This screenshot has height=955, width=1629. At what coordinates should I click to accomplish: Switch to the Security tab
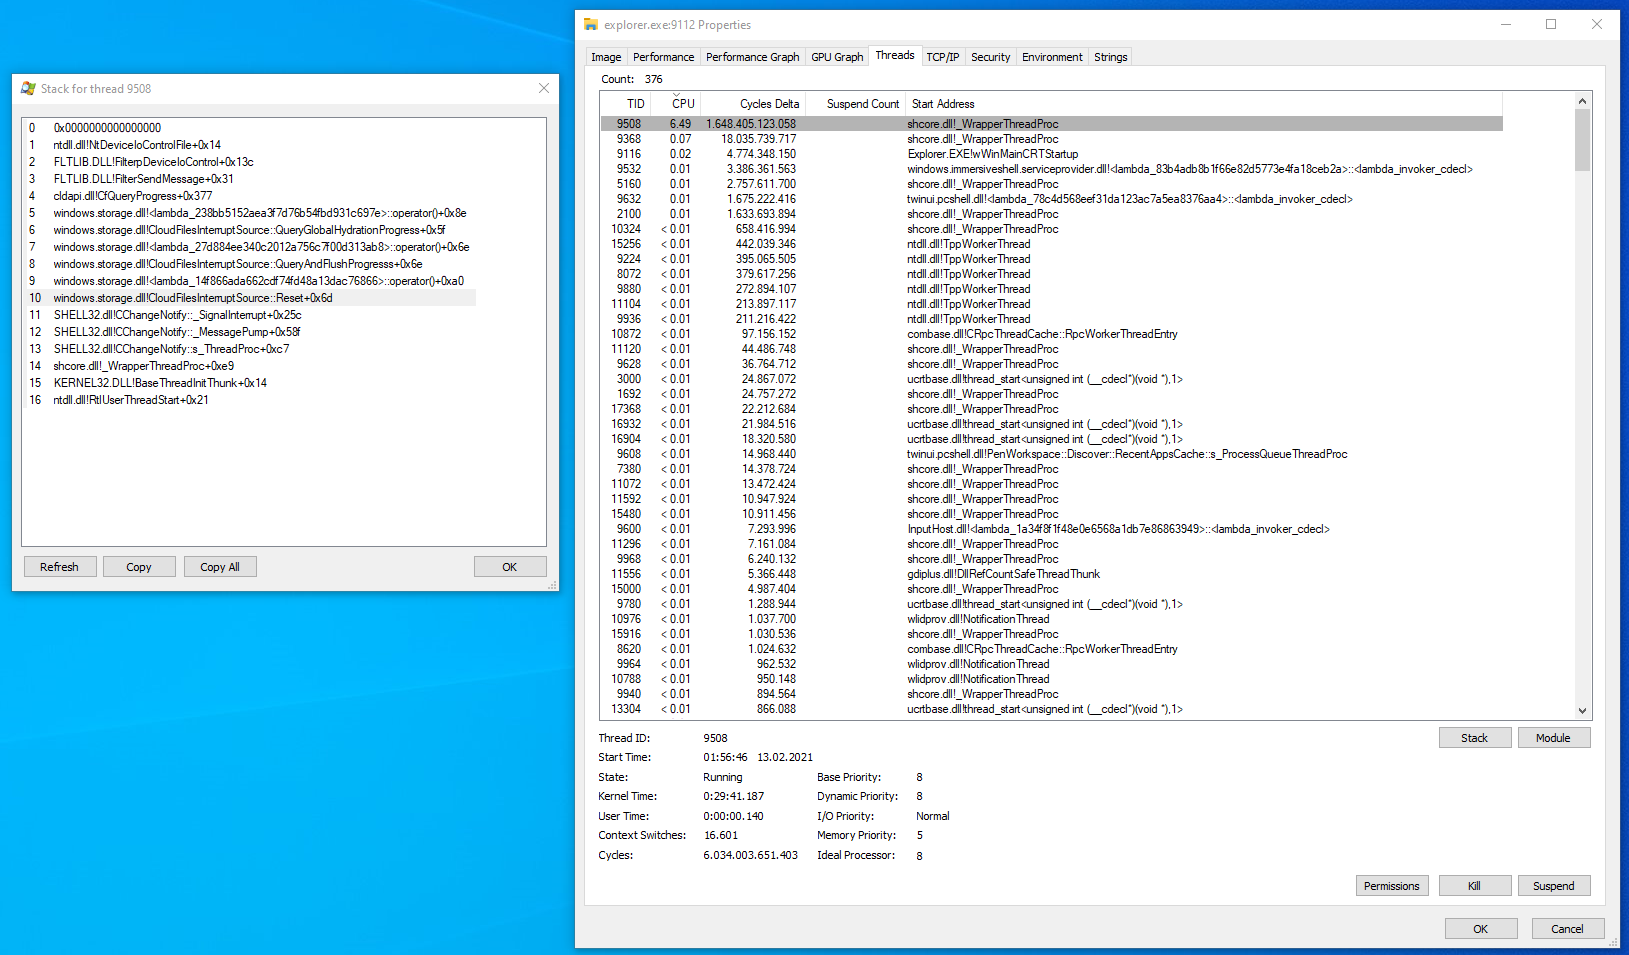coord(991,57)
